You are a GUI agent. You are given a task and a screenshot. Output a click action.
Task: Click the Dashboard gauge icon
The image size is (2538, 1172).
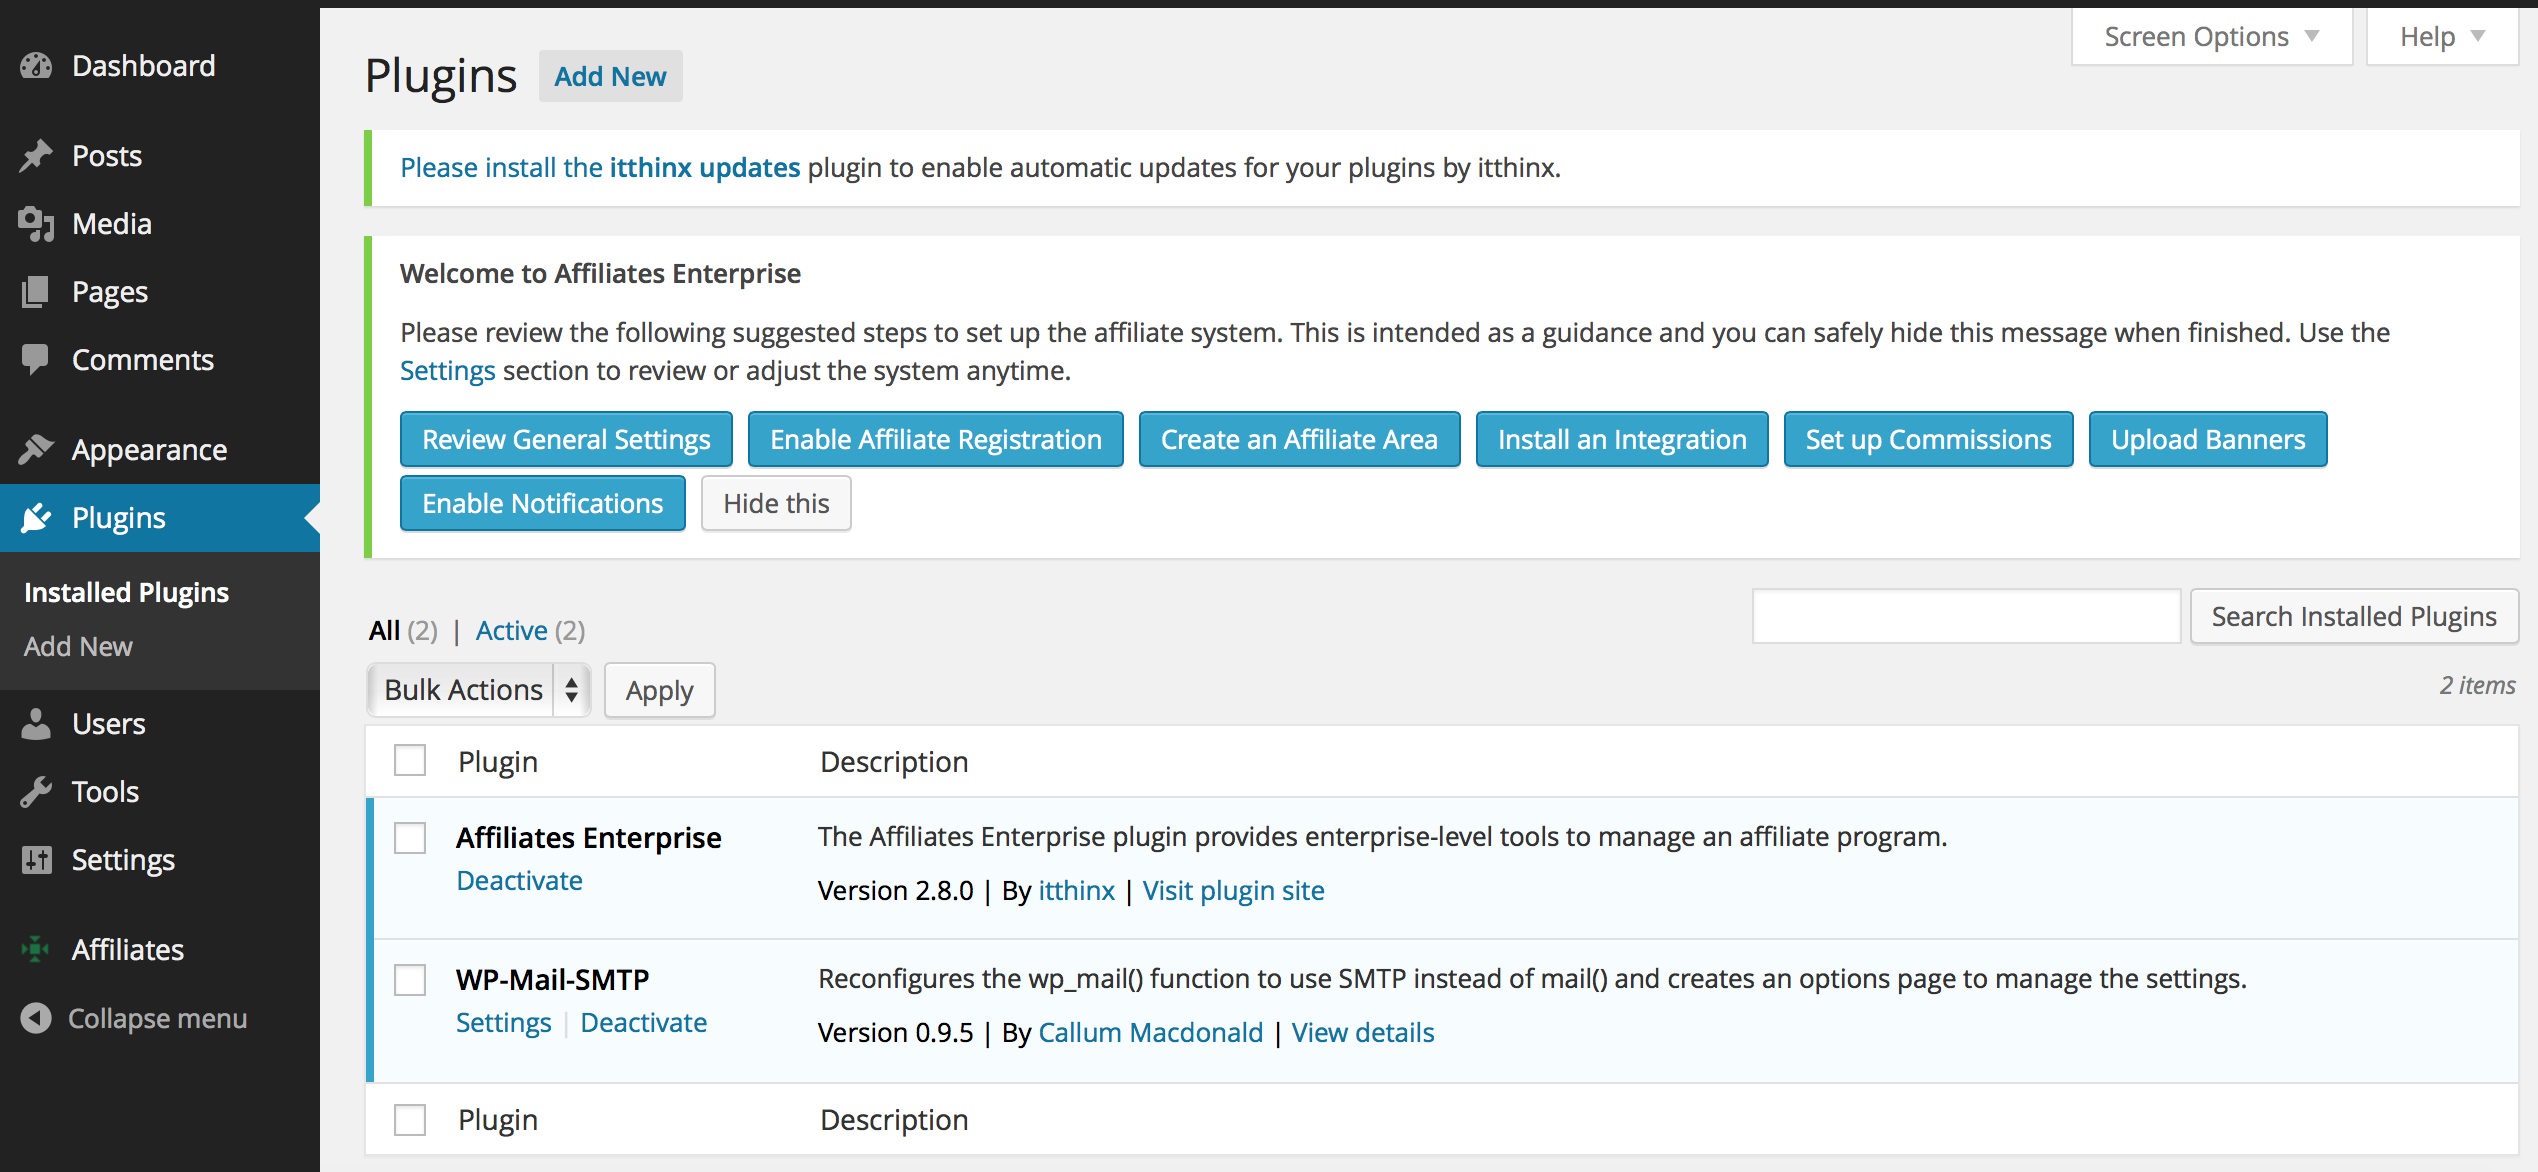pos(36,66)
